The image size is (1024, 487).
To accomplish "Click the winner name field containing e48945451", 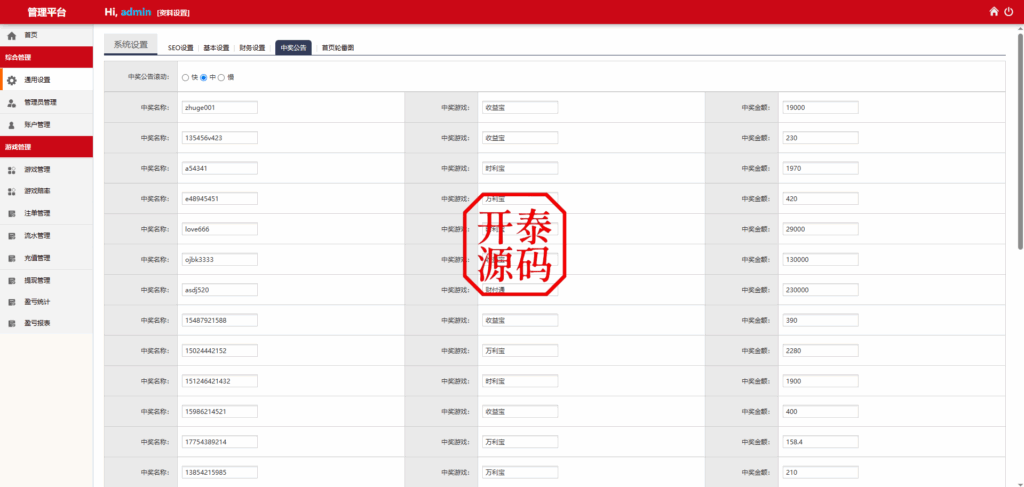I will (x=219, y=198).
